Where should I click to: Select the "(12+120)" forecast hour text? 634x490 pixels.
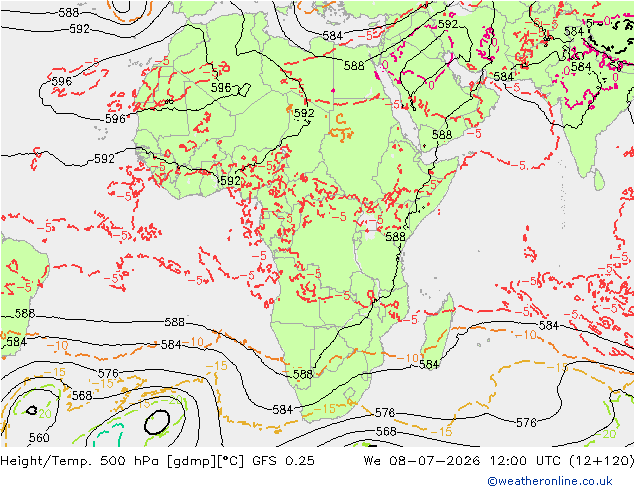(x=602, y=461)
